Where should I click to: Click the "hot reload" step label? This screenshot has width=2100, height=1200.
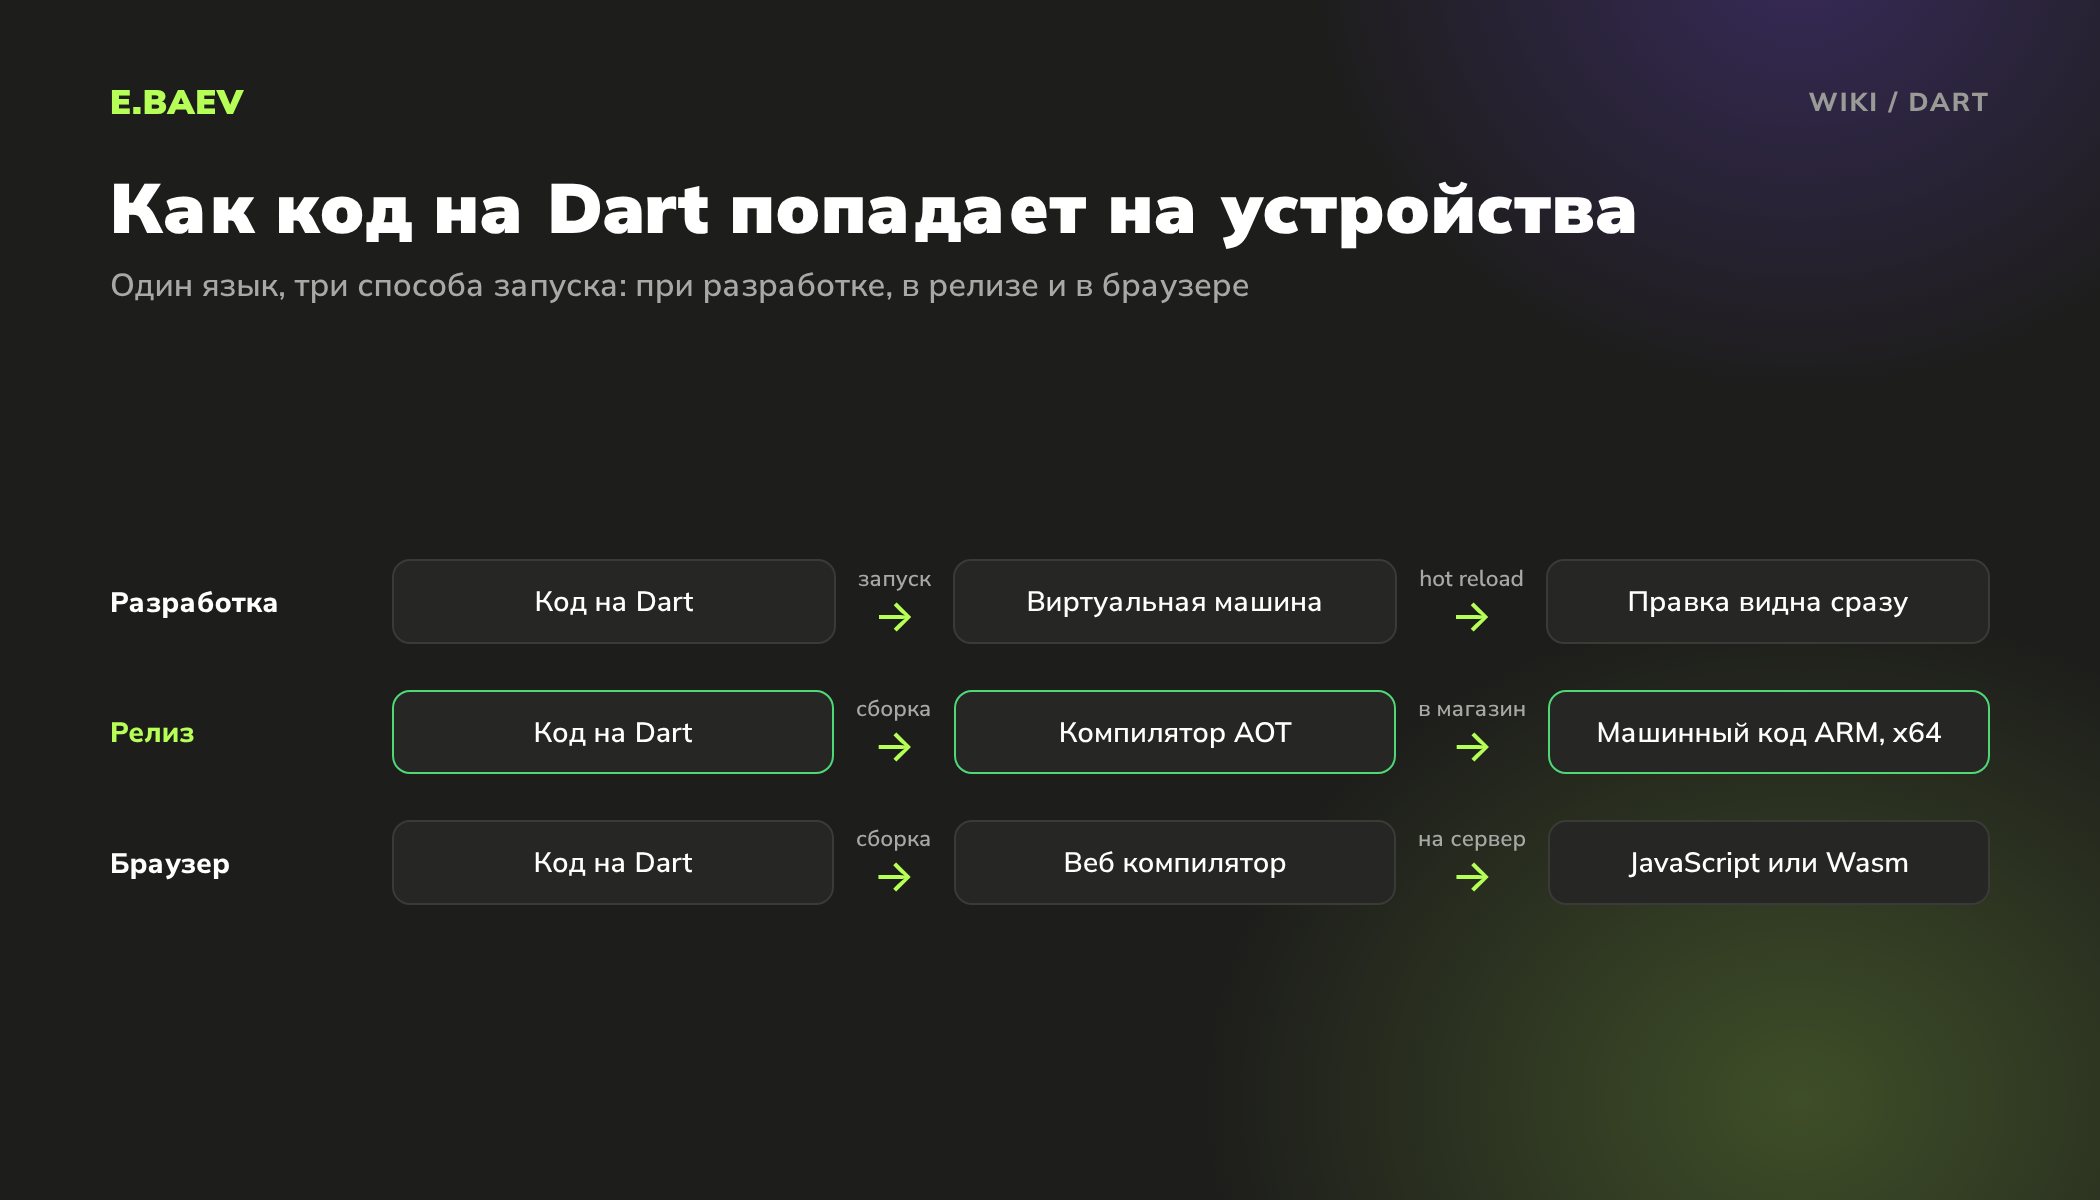[1471, 578]
